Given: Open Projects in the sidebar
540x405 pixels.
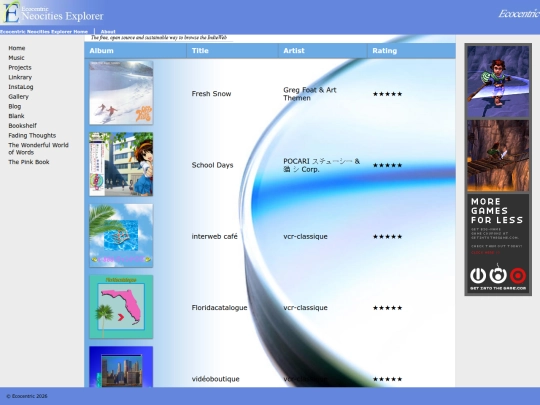Looking at the screenshot, I should 20,68.
